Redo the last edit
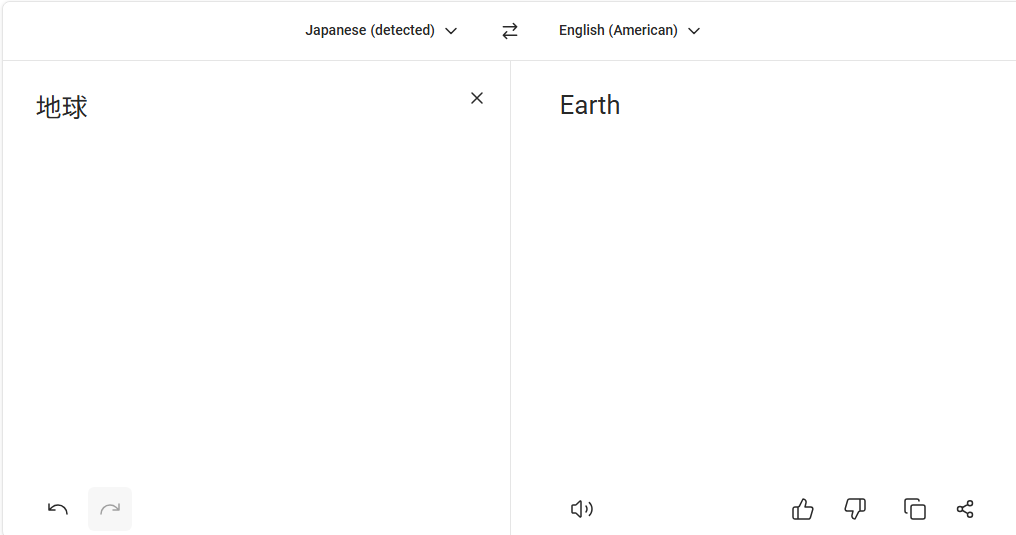Viewport: 1016px width, 535px height. click(x=110, y=509)
